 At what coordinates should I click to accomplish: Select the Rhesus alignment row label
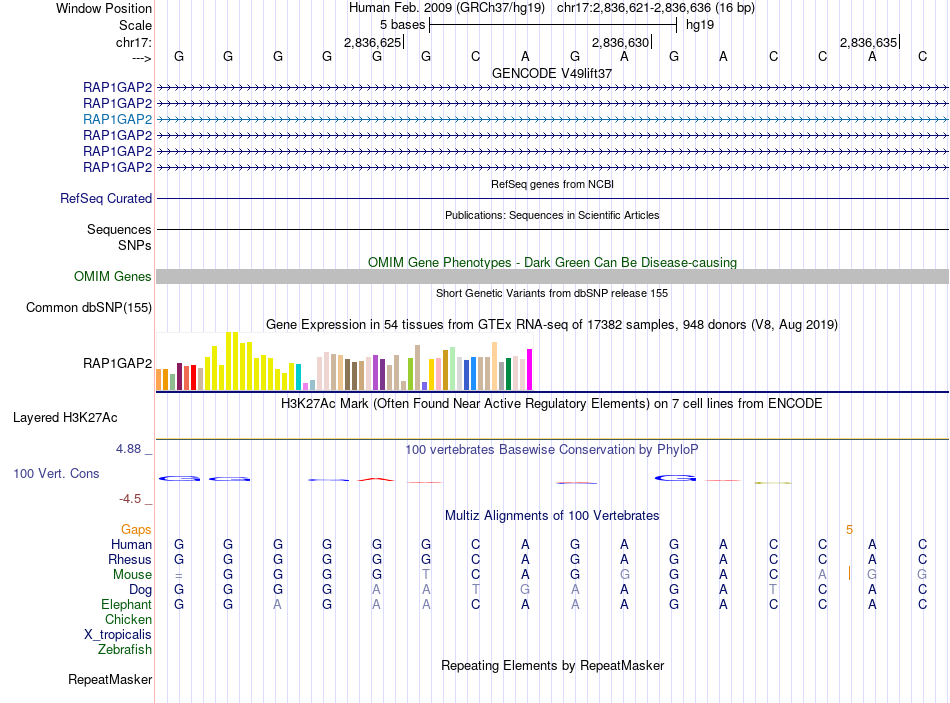(x=130, y=559)
